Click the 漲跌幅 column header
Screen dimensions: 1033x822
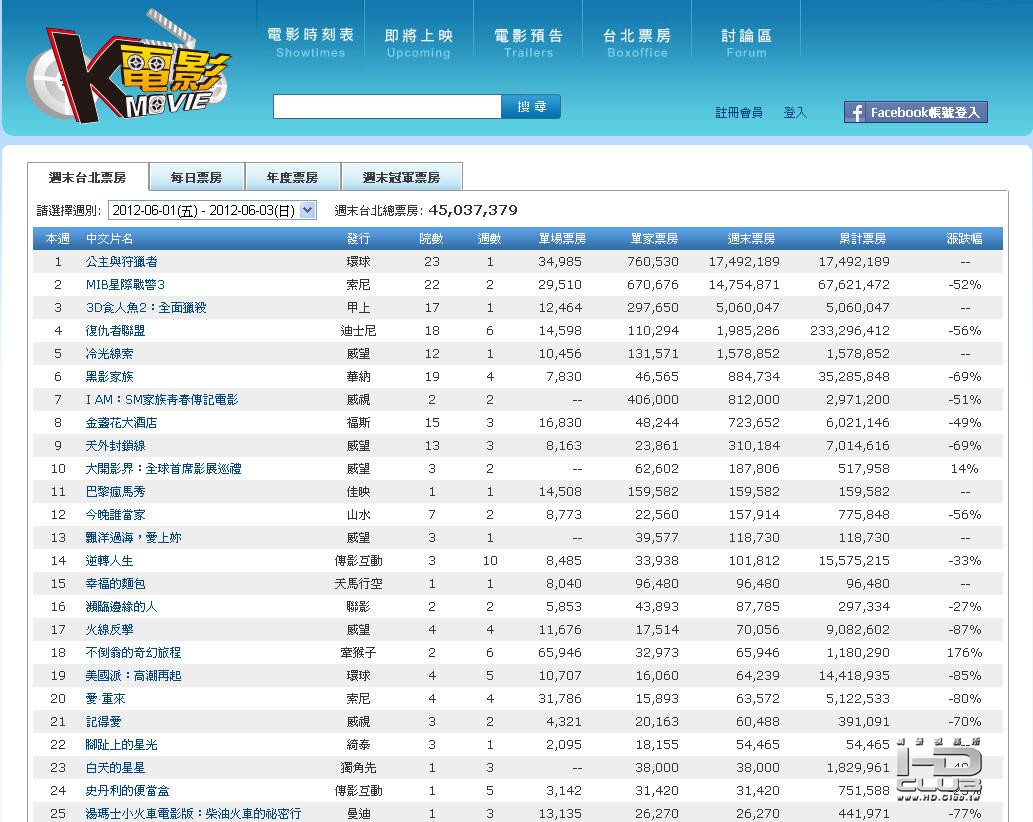[964, 238]
